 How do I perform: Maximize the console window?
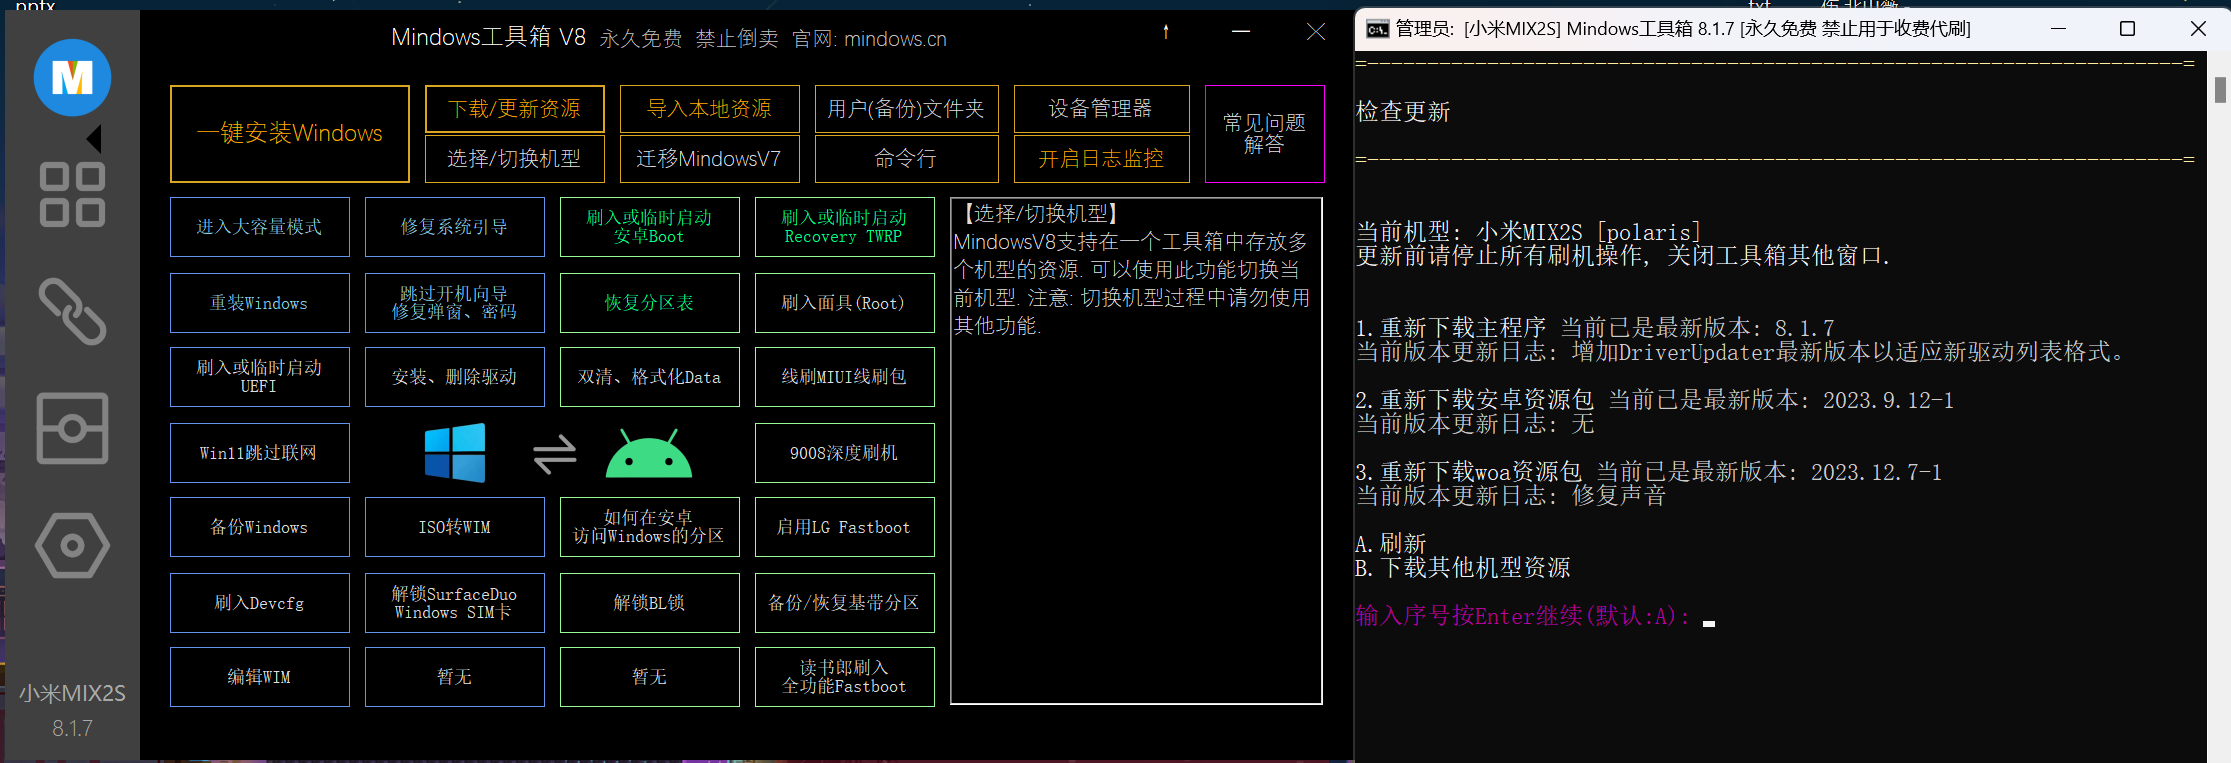2128,29
